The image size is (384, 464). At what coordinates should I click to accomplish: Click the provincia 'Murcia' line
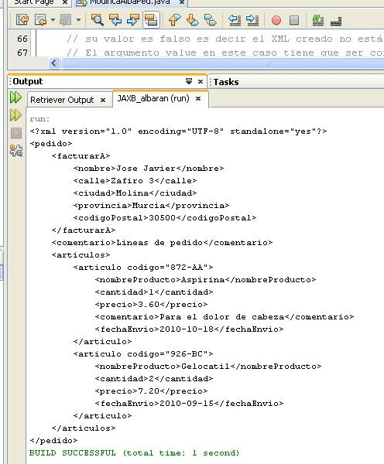pyautogui.click(x=151, y=205)
